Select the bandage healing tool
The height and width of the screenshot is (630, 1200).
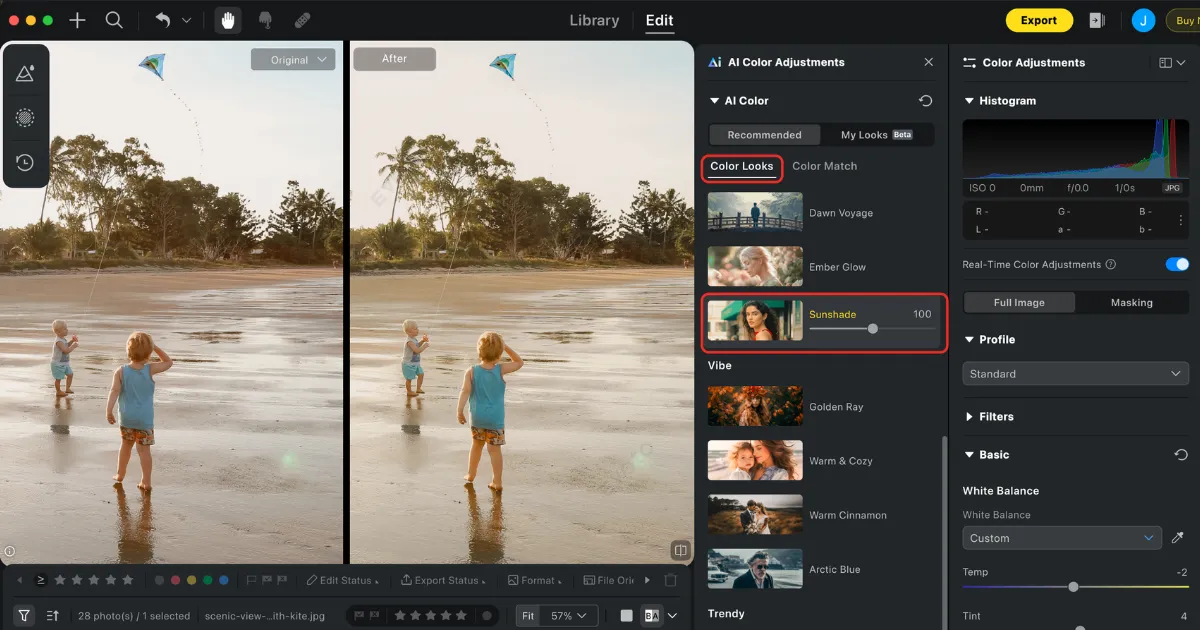coord(302,20)
